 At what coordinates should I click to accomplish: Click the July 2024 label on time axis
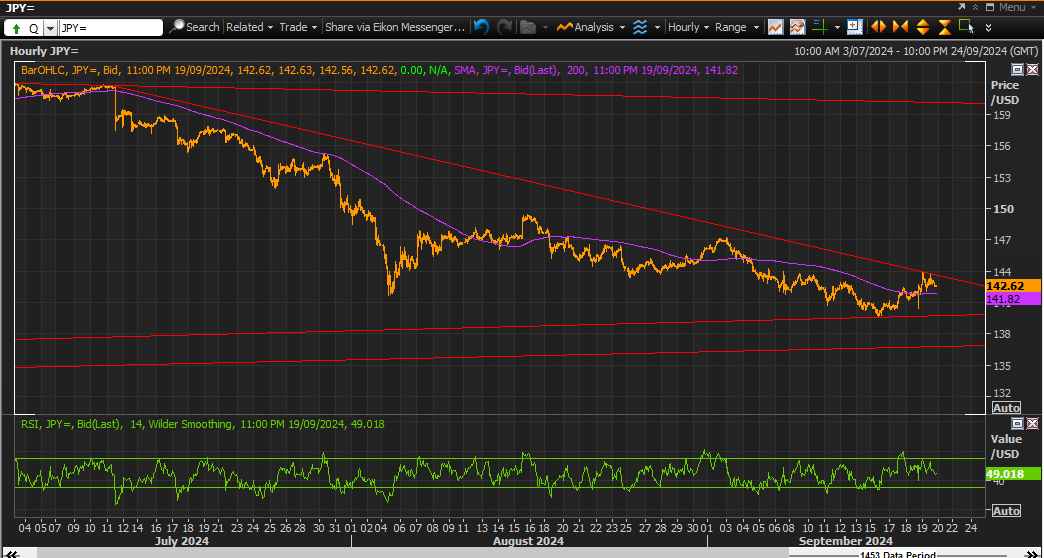181,541
